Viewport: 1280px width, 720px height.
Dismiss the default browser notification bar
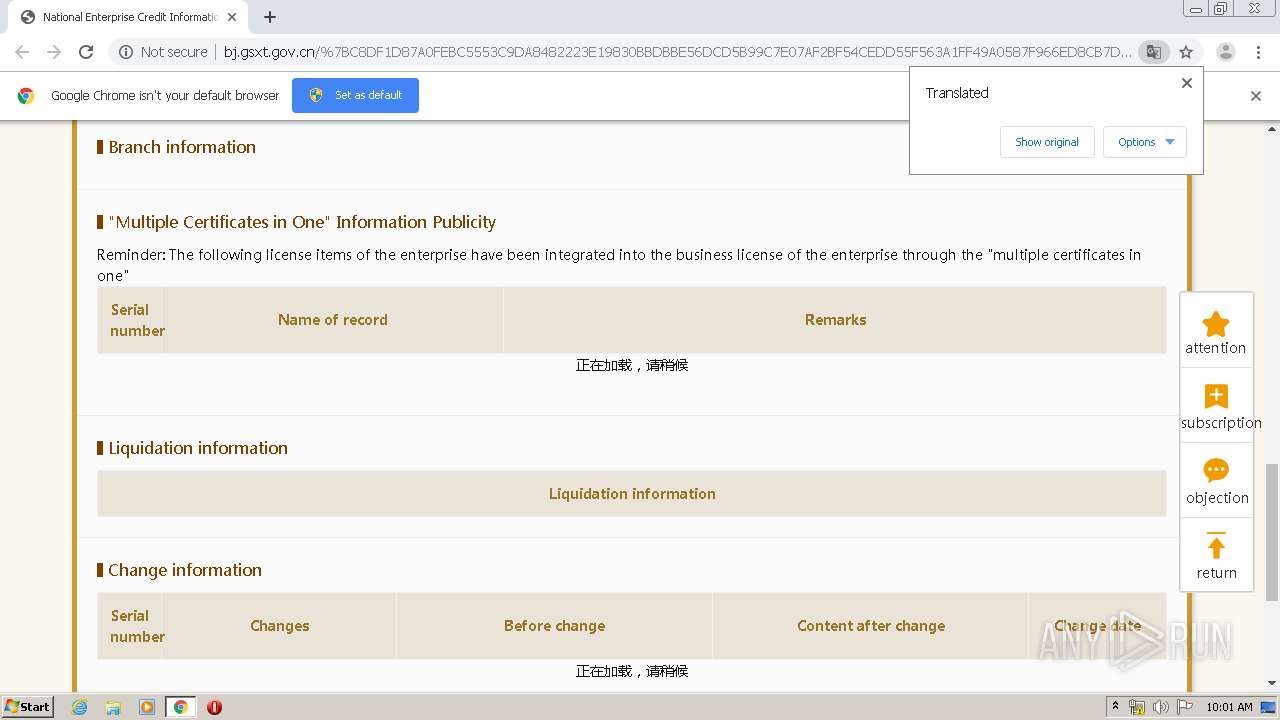tap(1256, 96)
